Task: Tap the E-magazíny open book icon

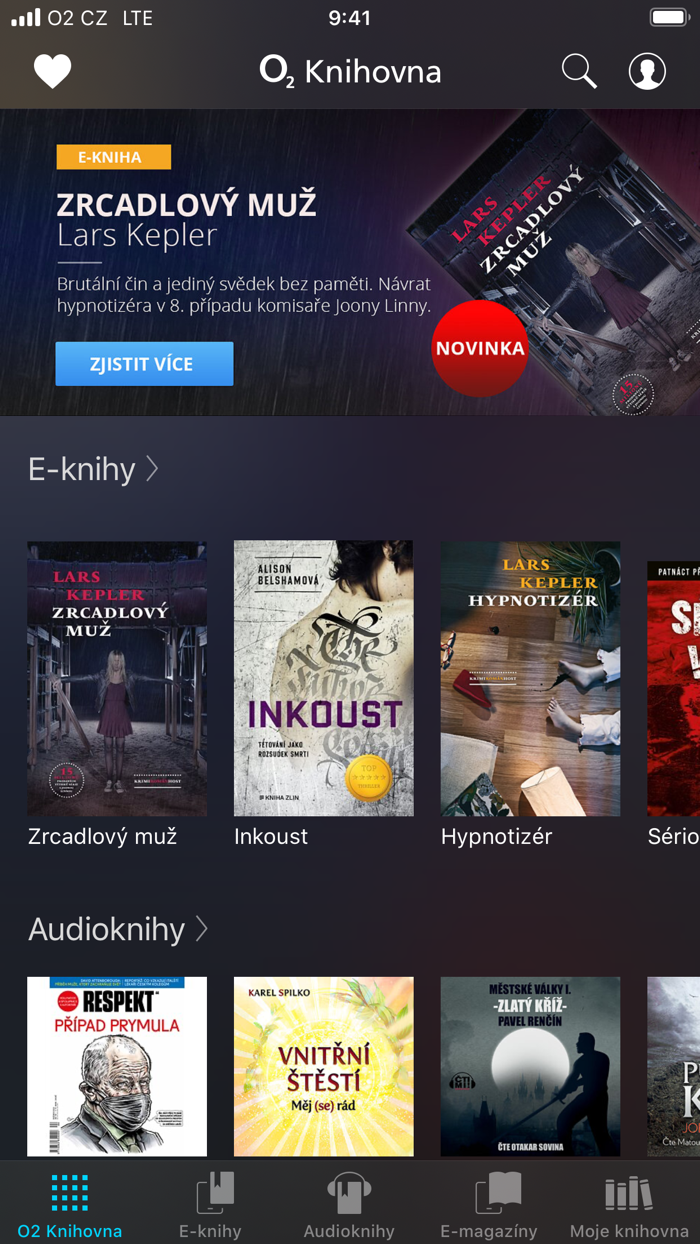Action: tap(497, 1192)
